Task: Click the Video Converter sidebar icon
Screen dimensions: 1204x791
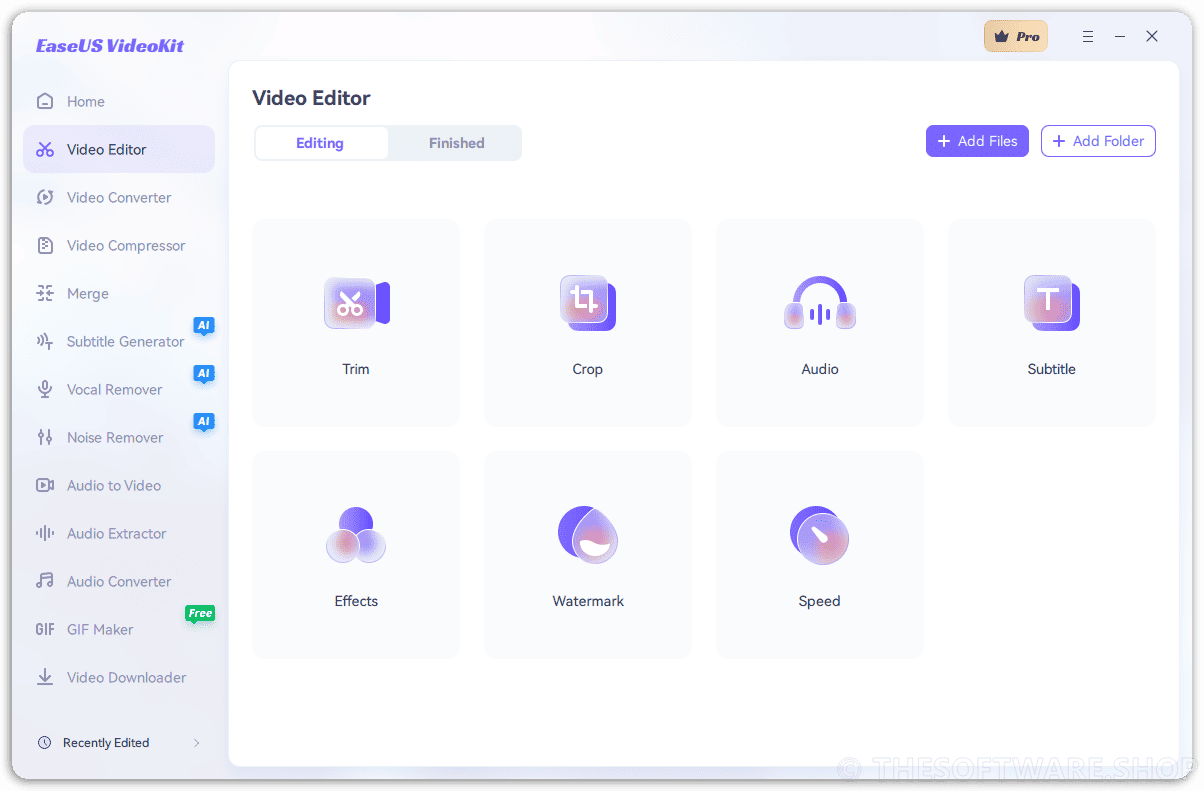Action: click(x=45, y=197)
